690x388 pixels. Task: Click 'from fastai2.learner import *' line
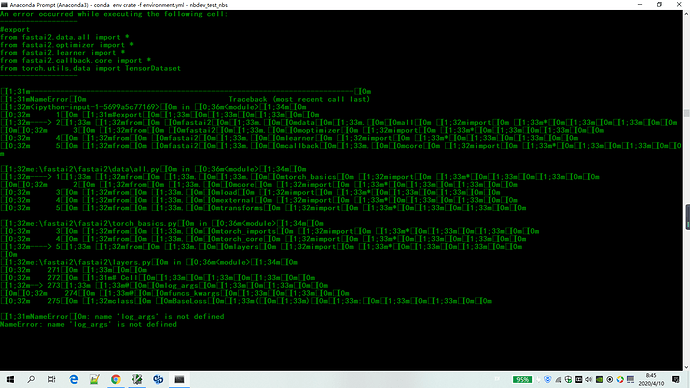point(62,53)
